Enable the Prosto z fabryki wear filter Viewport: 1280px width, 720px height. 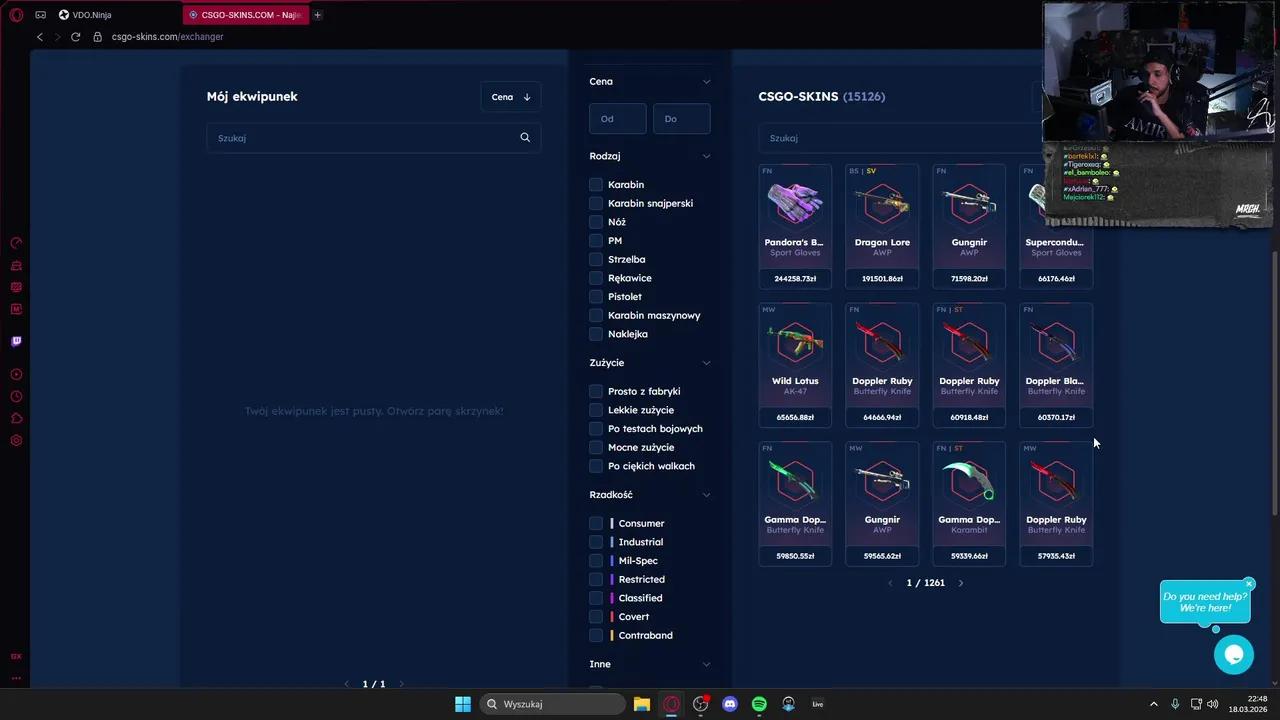click(x=596, y=391)
